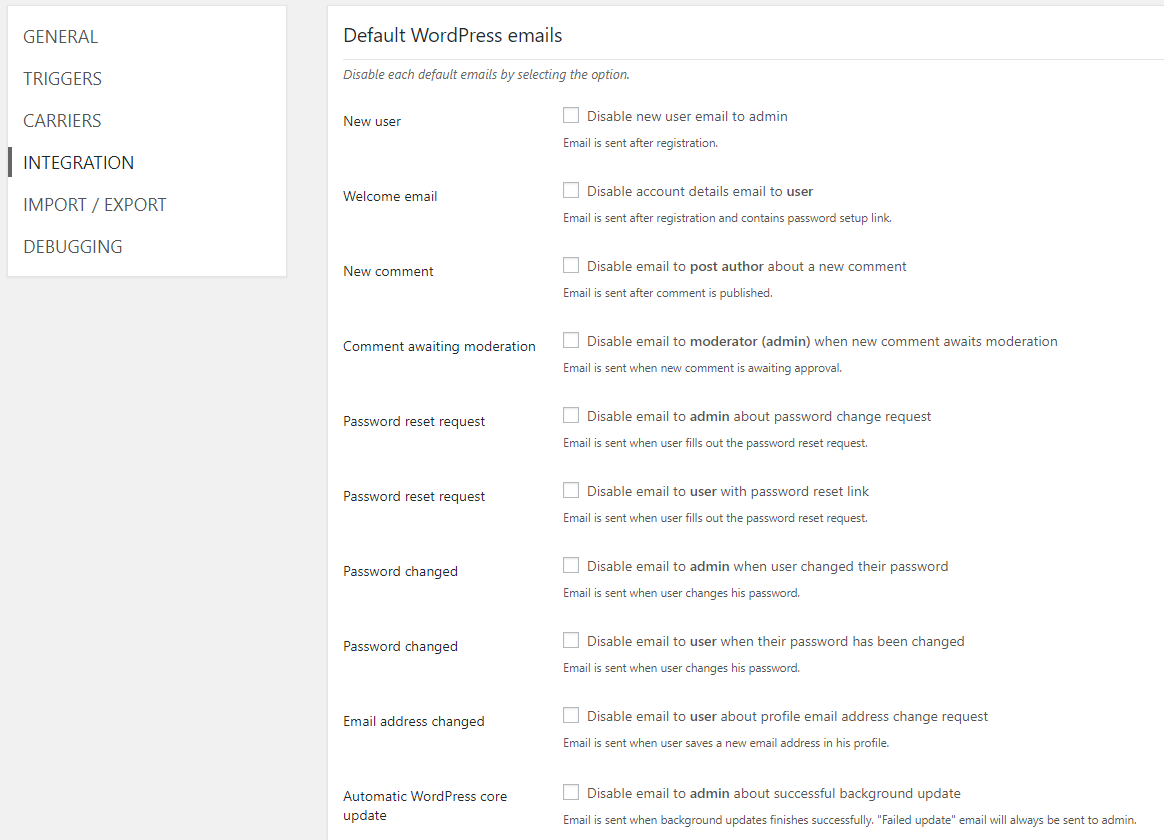Check the admin user-changed-password email checkbox
Screen dimensions: 1164x840
click(x=571, y=566)
